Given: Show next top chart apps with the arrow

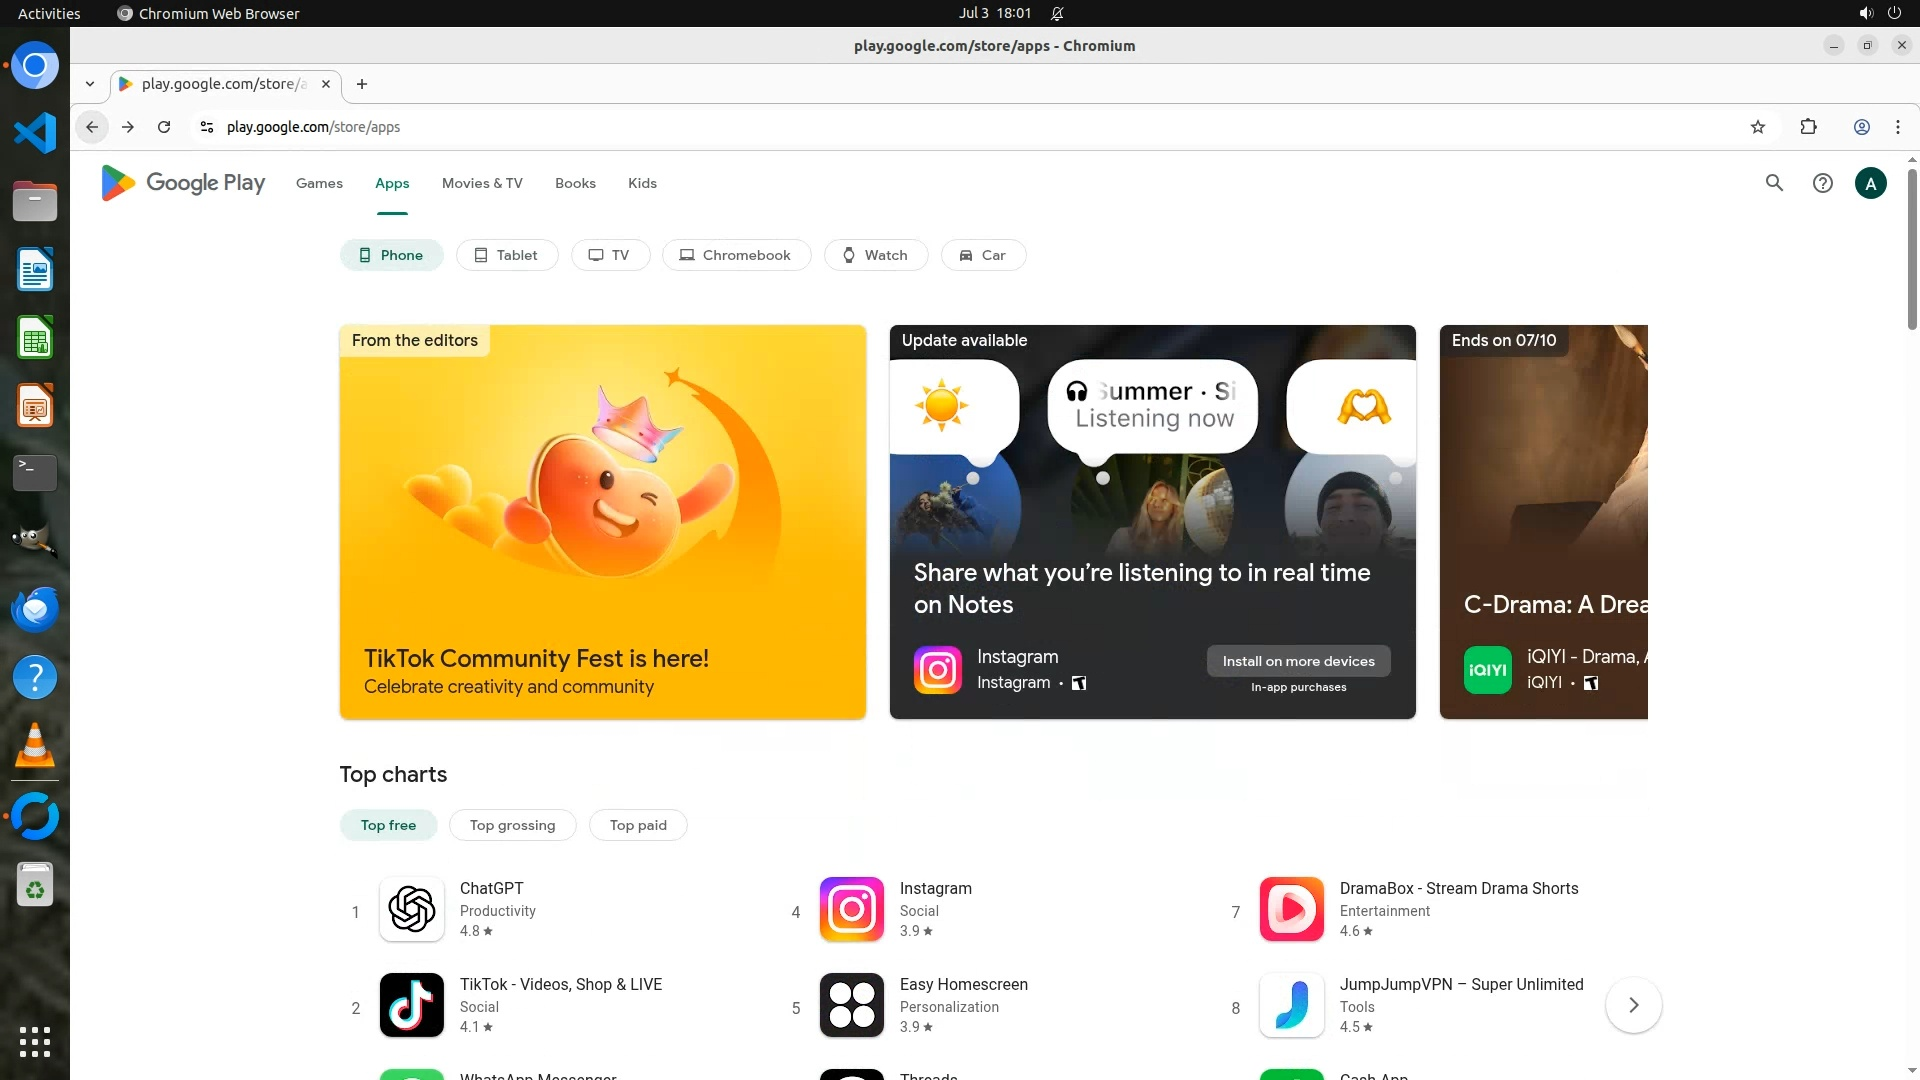Looking at the screenshot, I should [x=1633, y=1005].
